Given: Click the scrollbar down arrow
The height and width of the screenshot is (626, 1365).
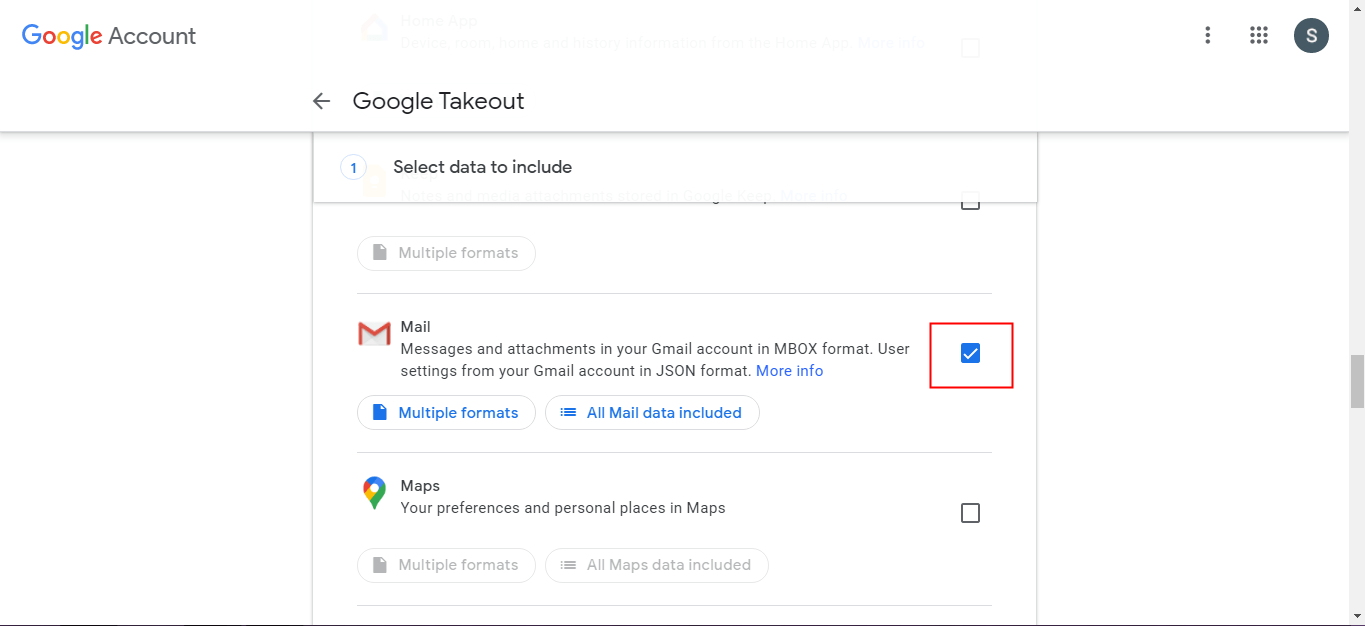Looking at the screenshot, I should click(1357, 616).
